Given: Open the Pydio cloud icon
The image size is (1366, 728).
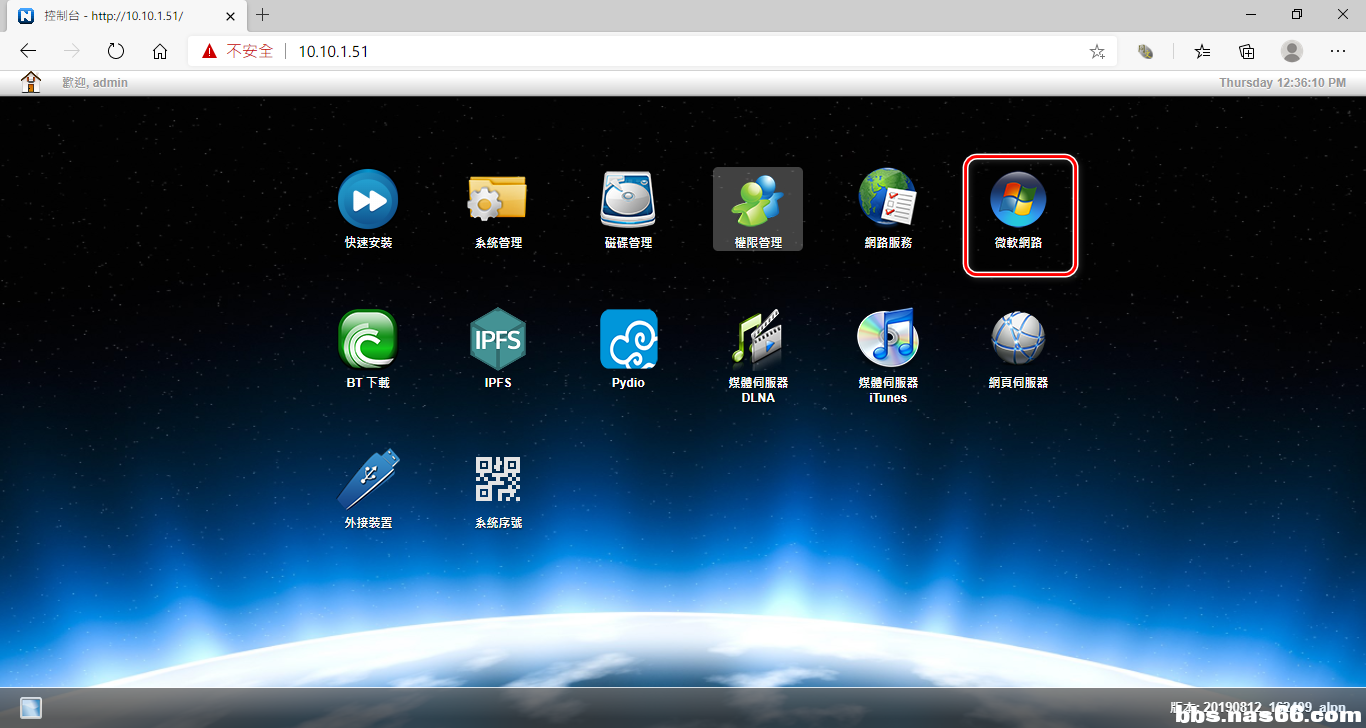Looking at the screenshot, I should (628, 339).
